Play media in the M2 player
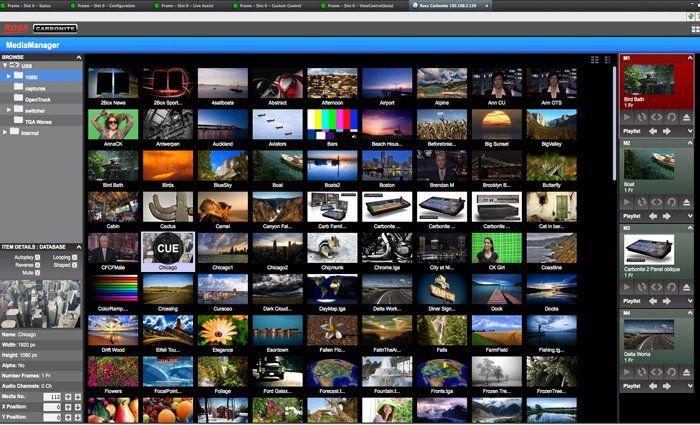Viewport: 700px width, 425px height. (x=627, y=202)
